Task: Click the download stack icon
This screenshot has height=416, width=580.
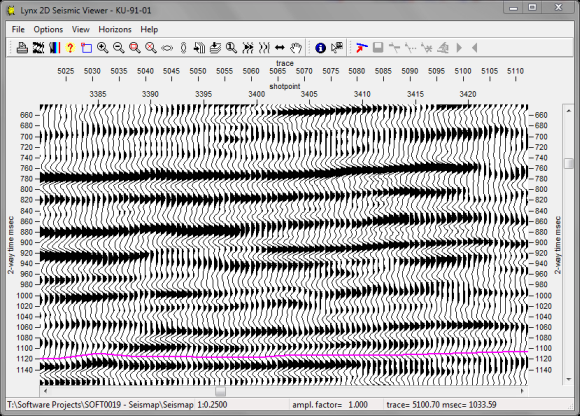Action: pyautogui.click(x=215, y=48)
